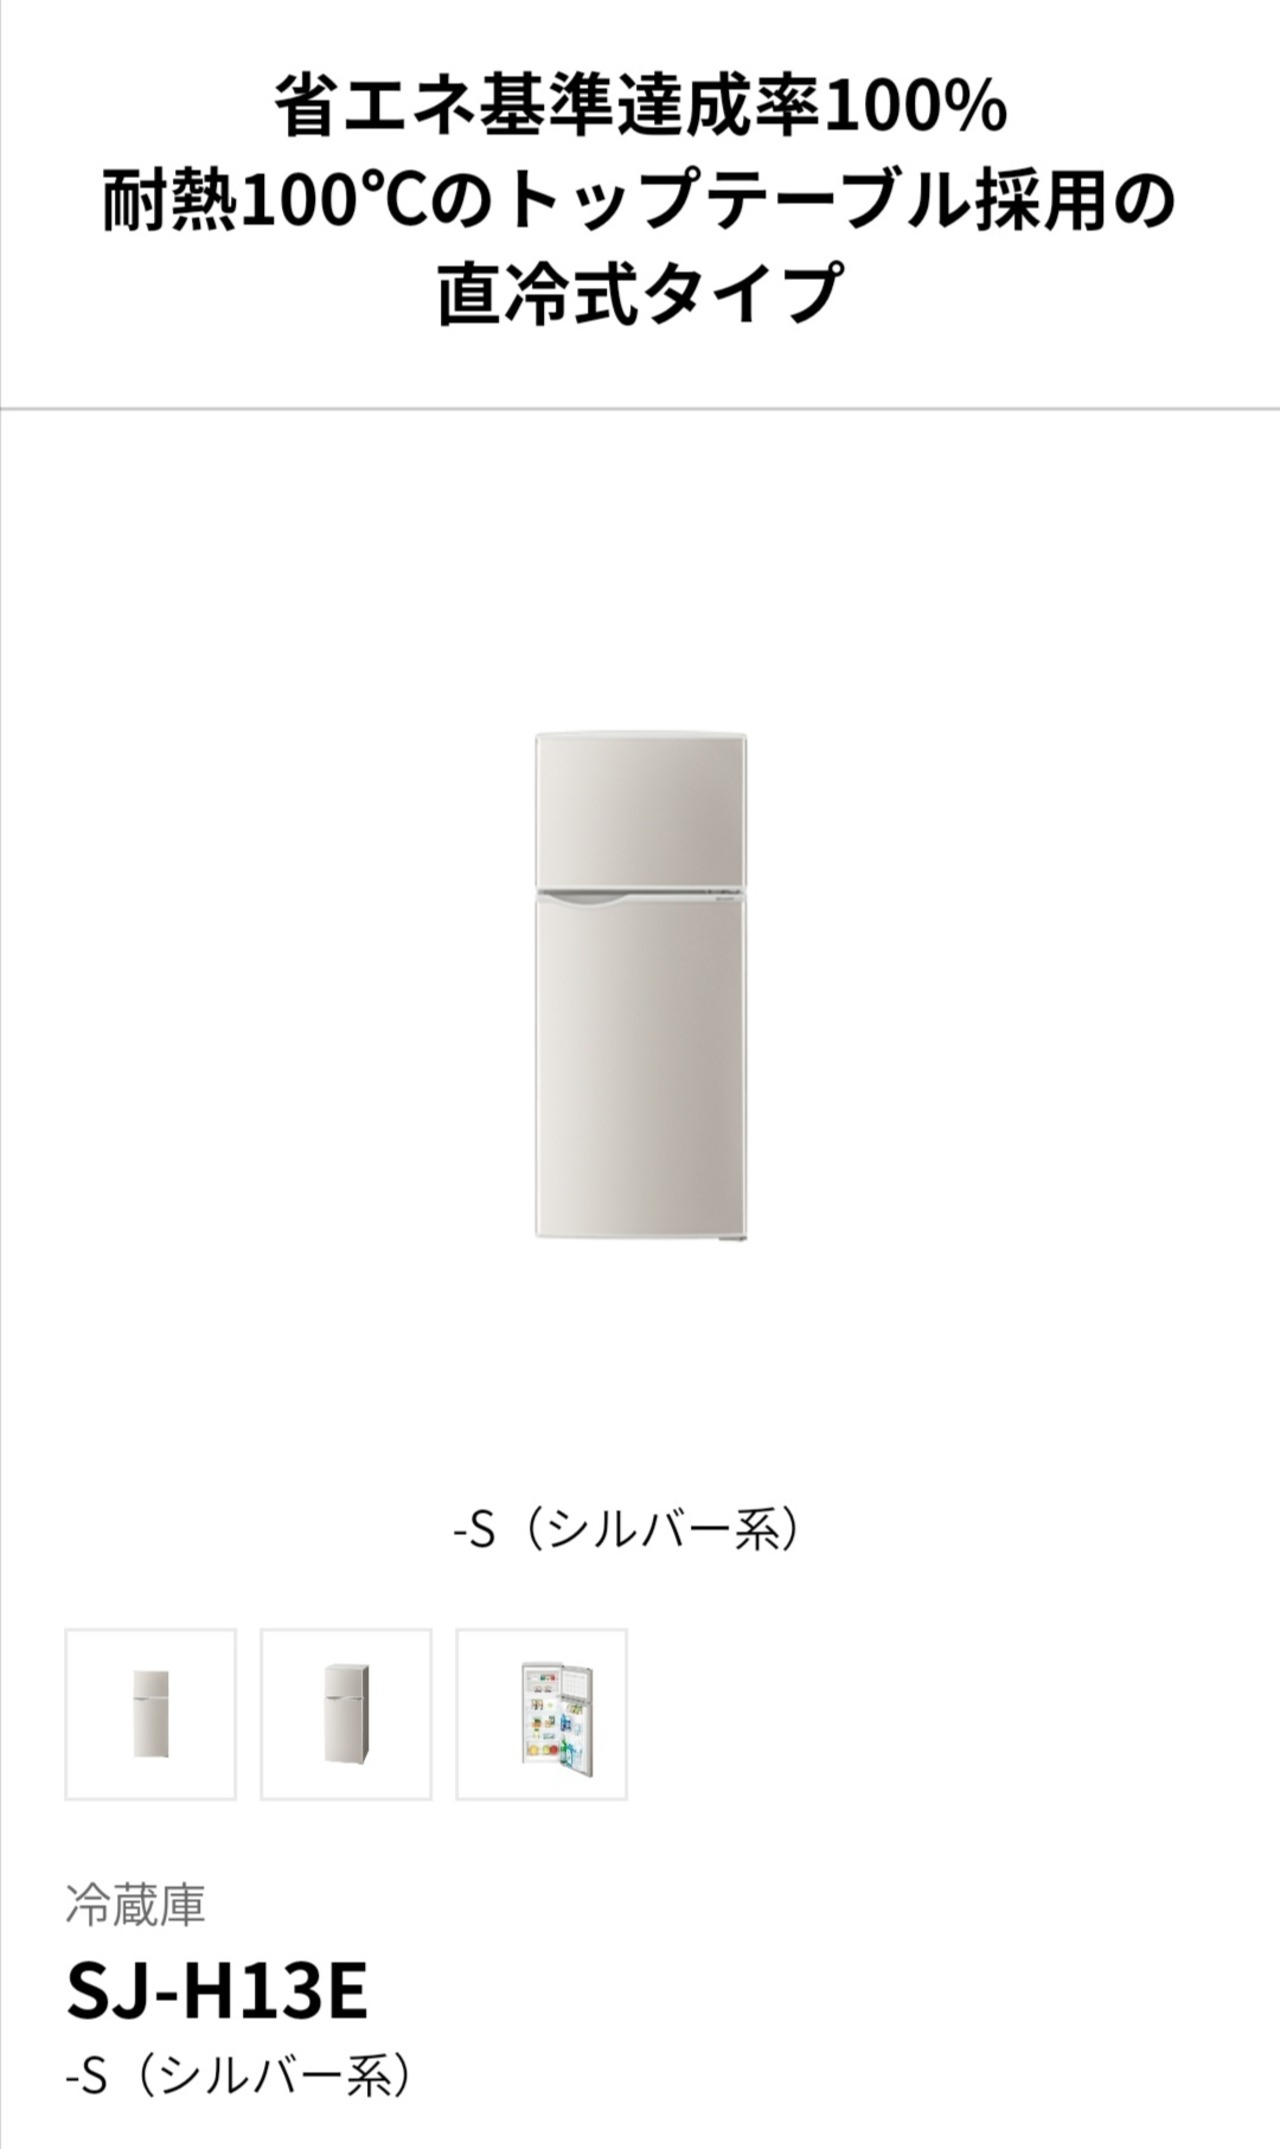Select the open-door fridge thumbnail

click(542, 1714)
